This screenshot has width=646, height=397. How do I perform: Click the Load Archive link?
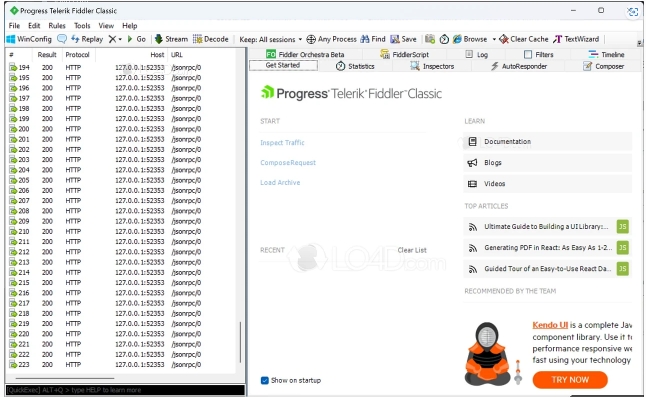tap(280, 182)
